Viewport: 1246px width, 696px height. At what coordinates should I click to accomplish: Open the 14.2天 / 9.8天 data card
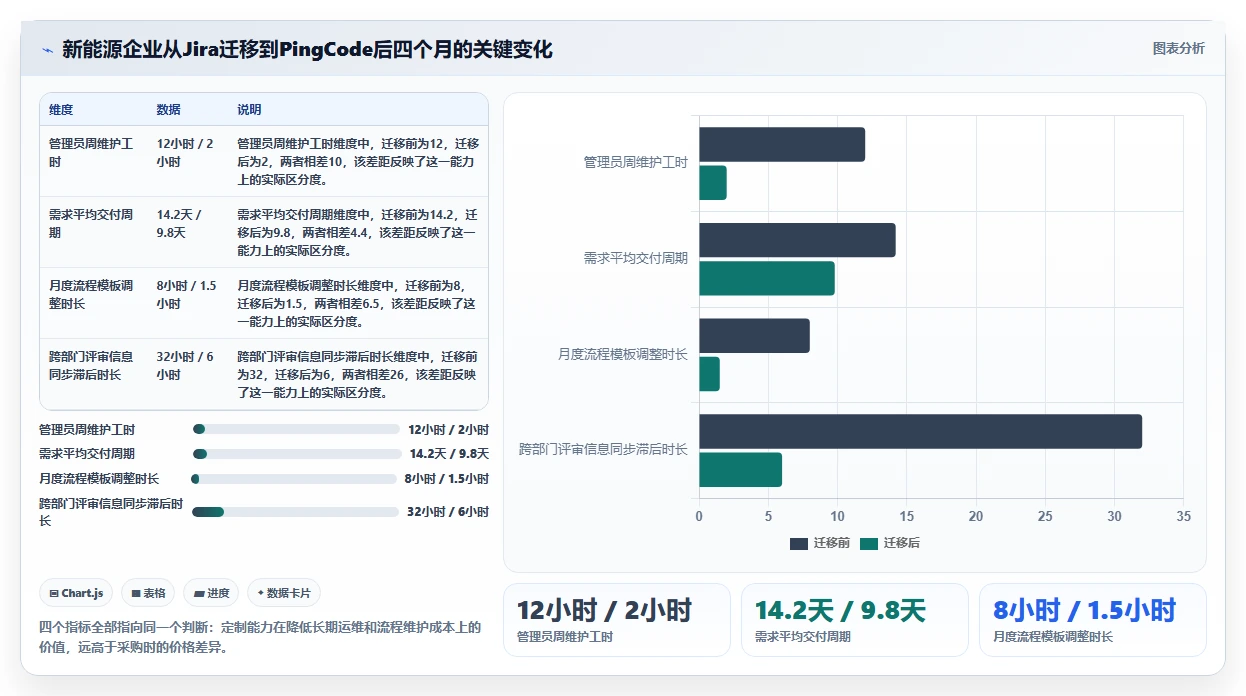[x=855, y=620]
